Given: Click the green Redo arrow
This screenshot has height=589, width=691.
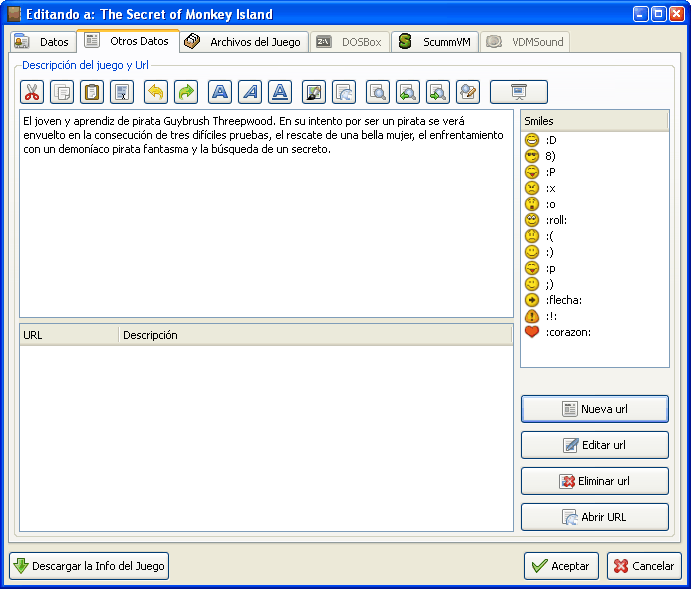Looking at the screenshot, I should [186, 92].
